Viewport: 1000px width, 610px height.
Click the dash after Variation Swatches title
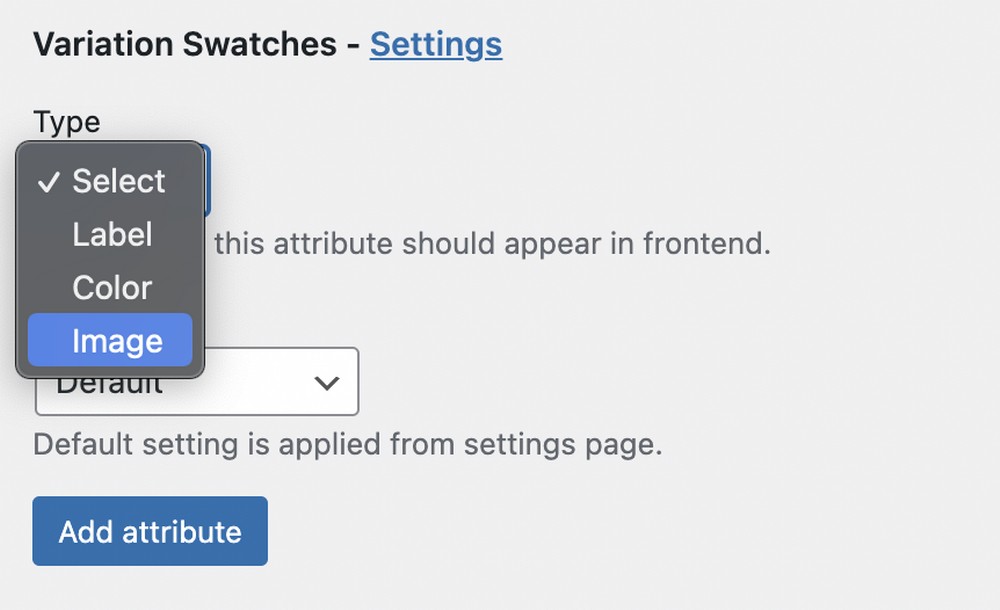[353, 45]
